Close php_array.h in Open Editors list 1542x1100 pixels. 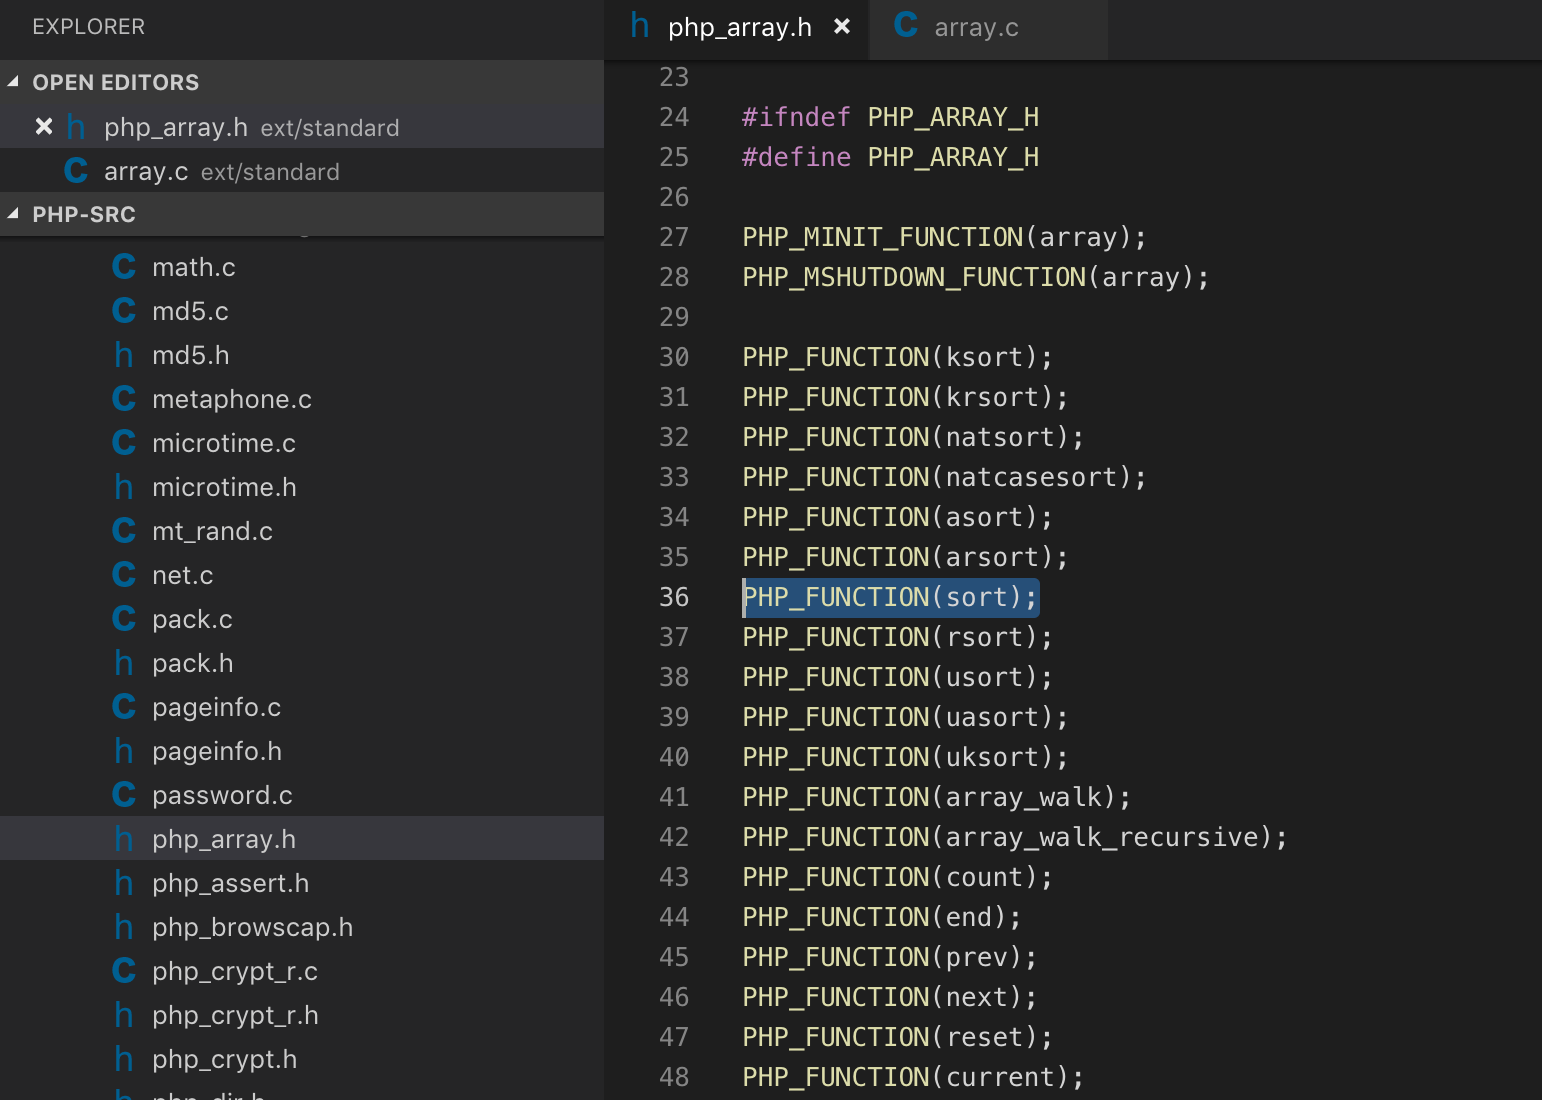point(44,127)
